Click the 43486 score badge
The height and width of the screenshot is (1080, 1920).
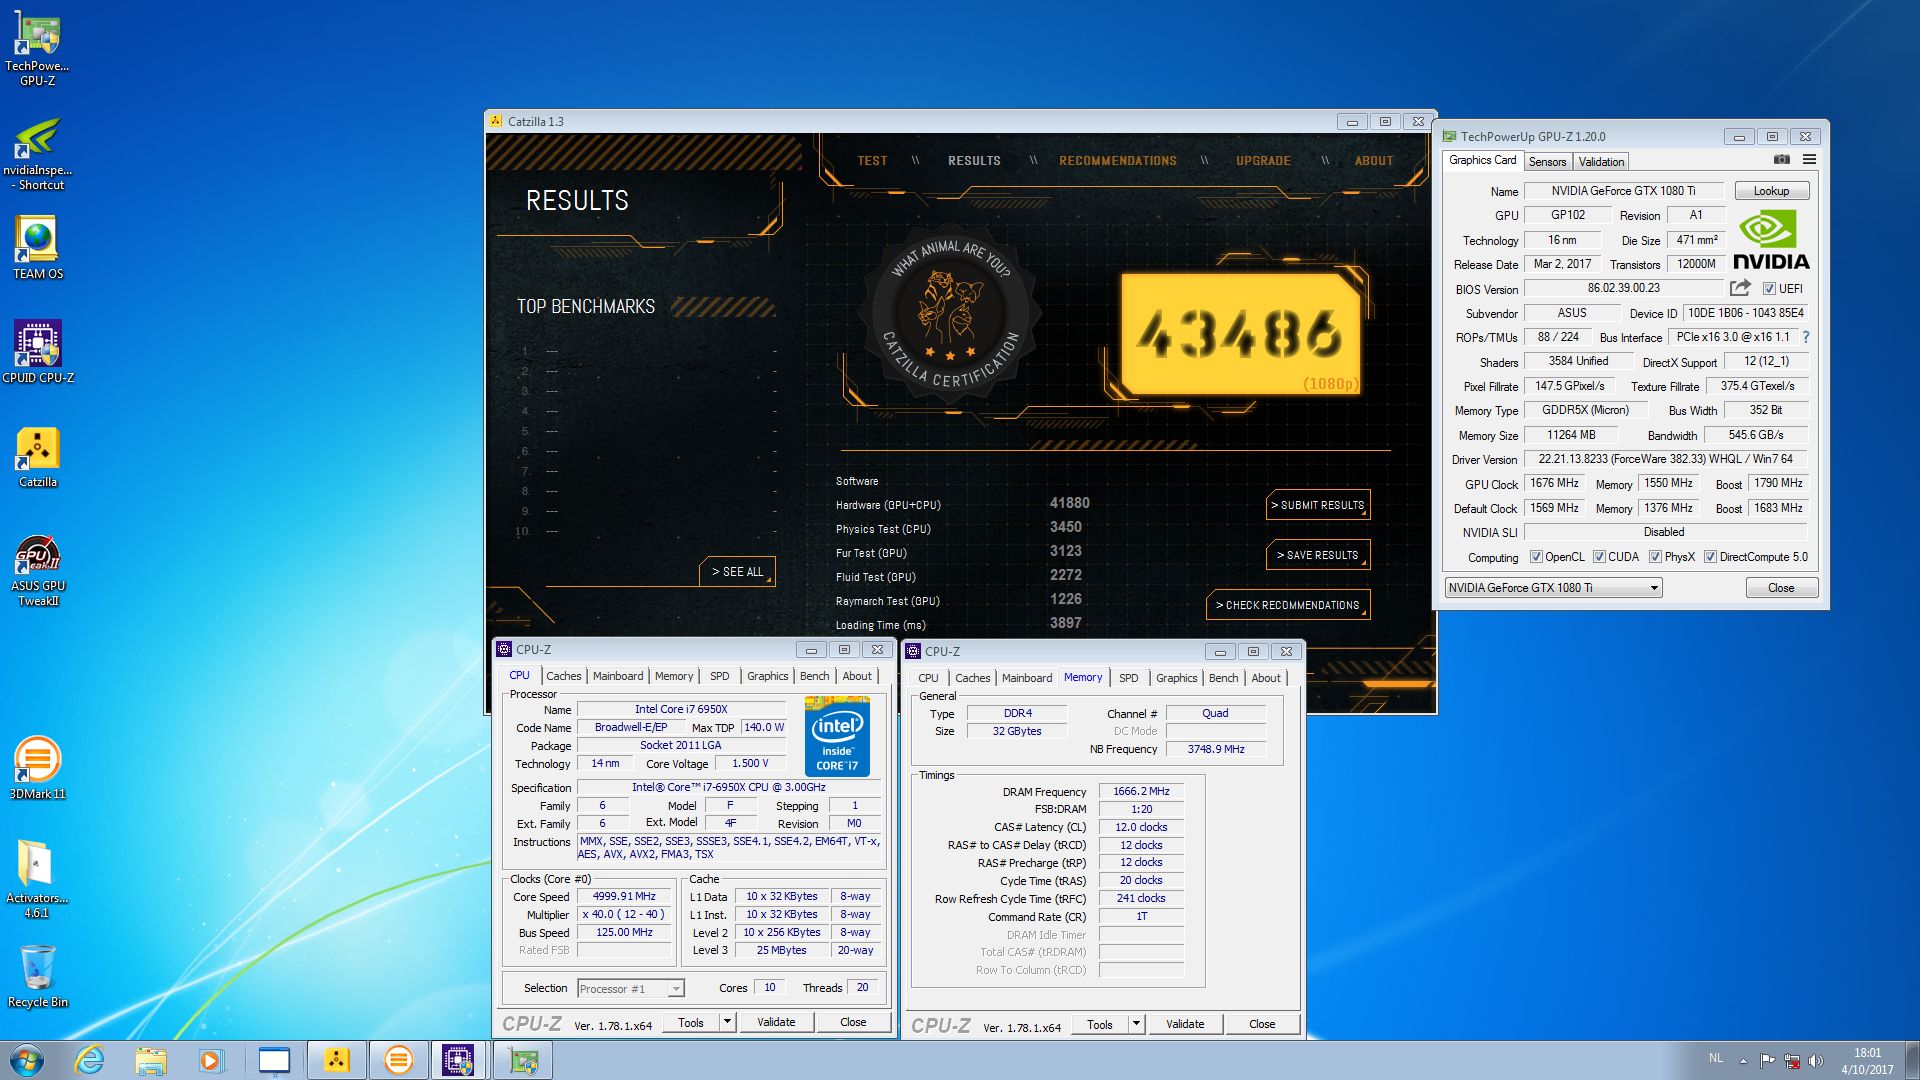1240,333
